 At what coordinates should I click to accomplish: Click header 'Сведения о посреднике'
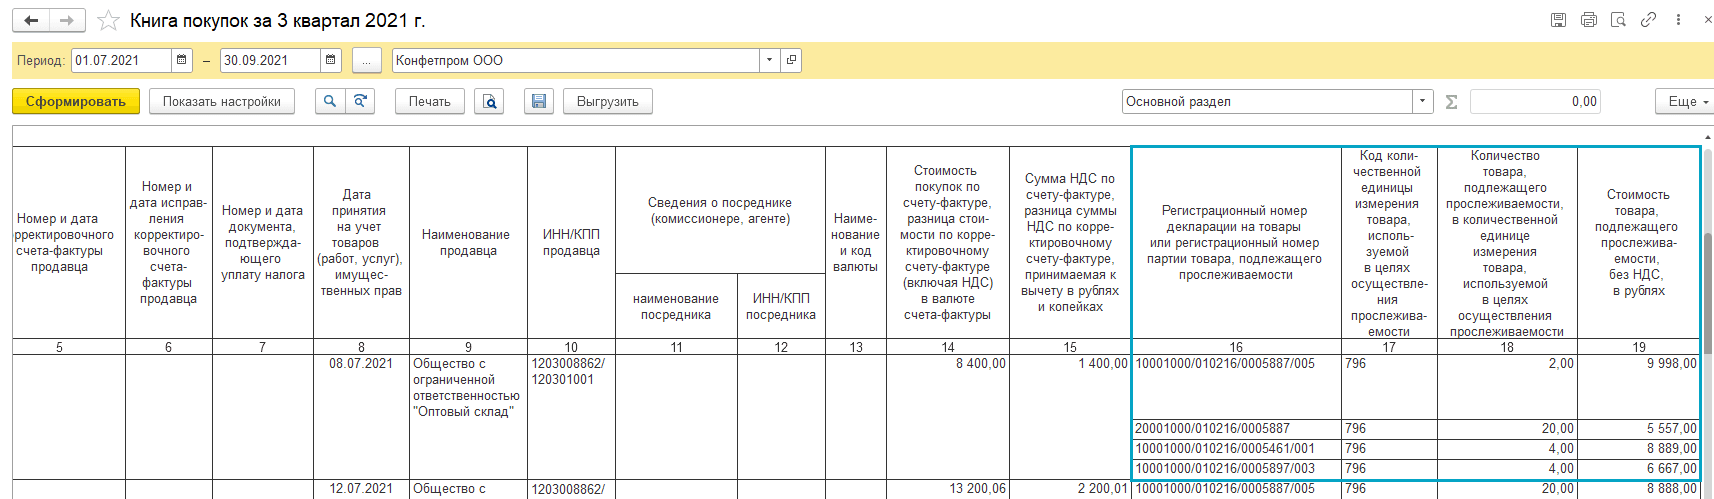tap(720, 210)
